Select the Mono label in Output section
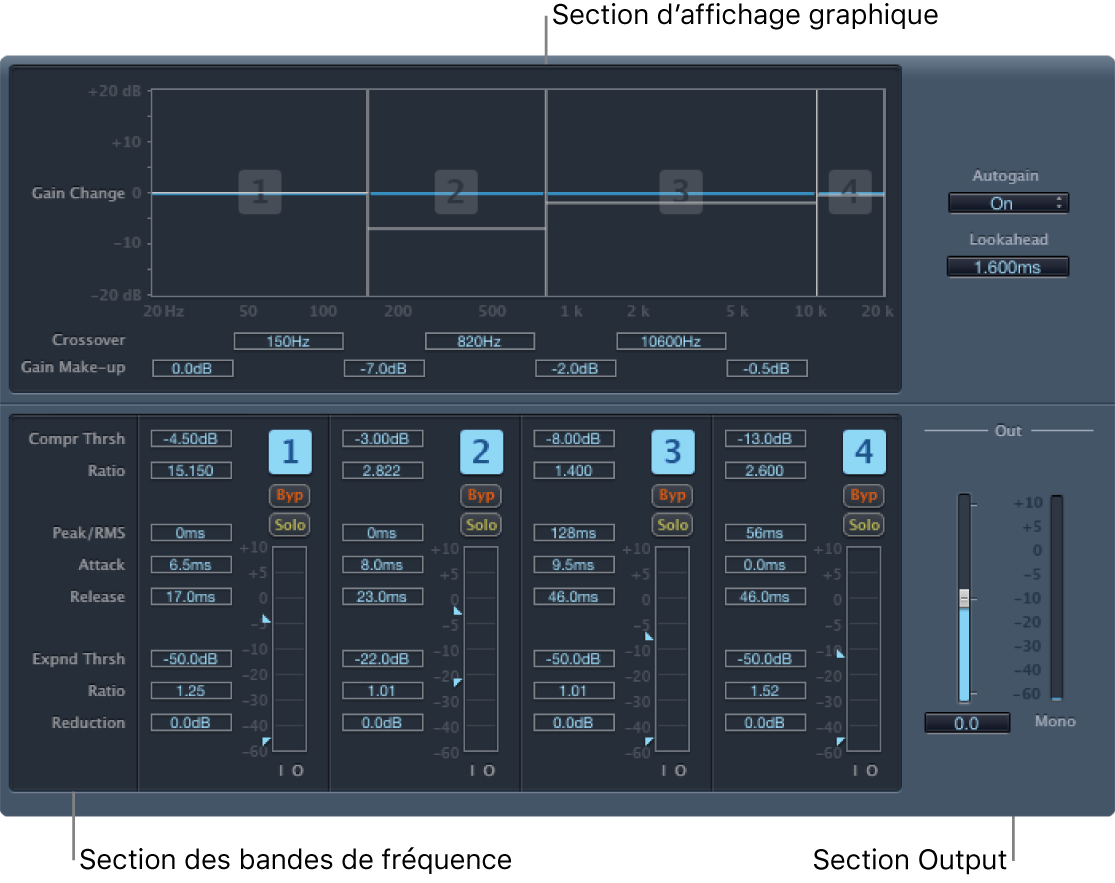This screenshot has height=883, width=1115. (x=1054, y=721)
